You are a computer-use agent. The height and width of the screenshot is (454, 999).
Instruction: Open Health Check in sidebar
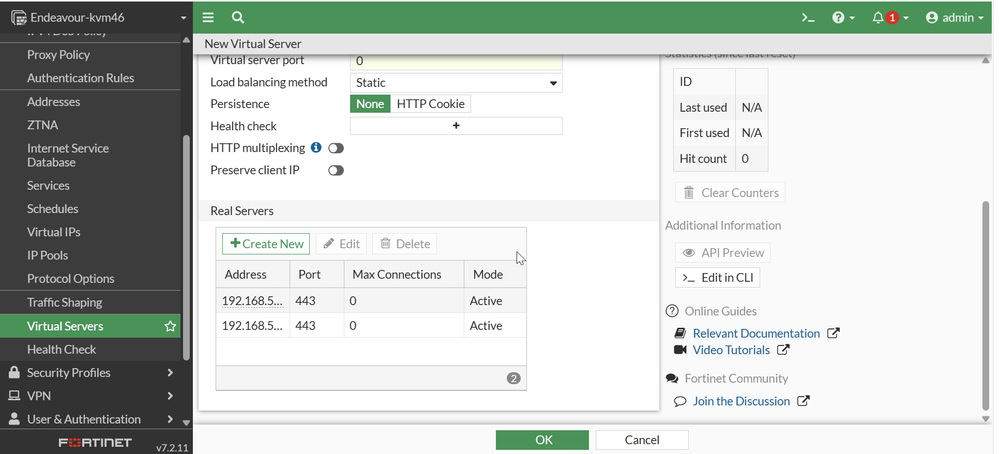62,349
